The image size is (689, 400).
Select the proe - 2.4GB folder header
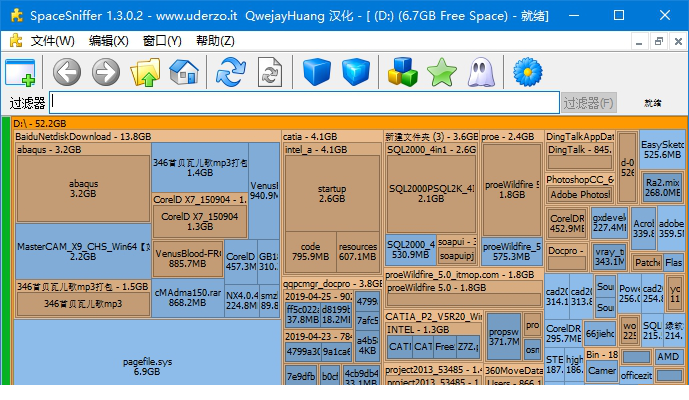(x=511, y=136)
